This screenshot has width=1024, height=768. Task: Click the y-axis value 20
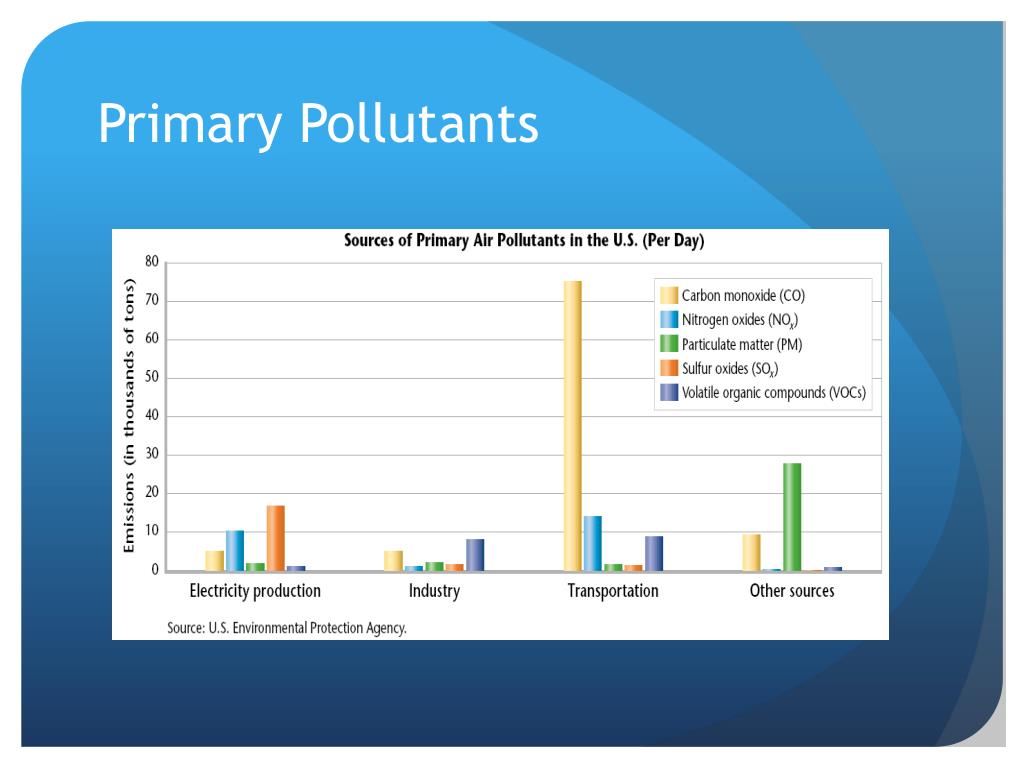152,492
